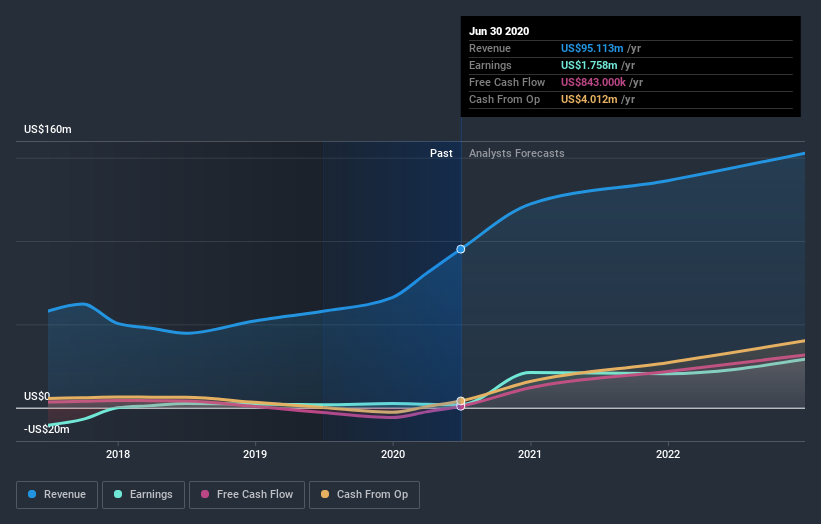Image resolution: width=821 pixels, height=524 pixels.
Task: Click the Free Cash Flow label in tooltip
Action: 507,82
